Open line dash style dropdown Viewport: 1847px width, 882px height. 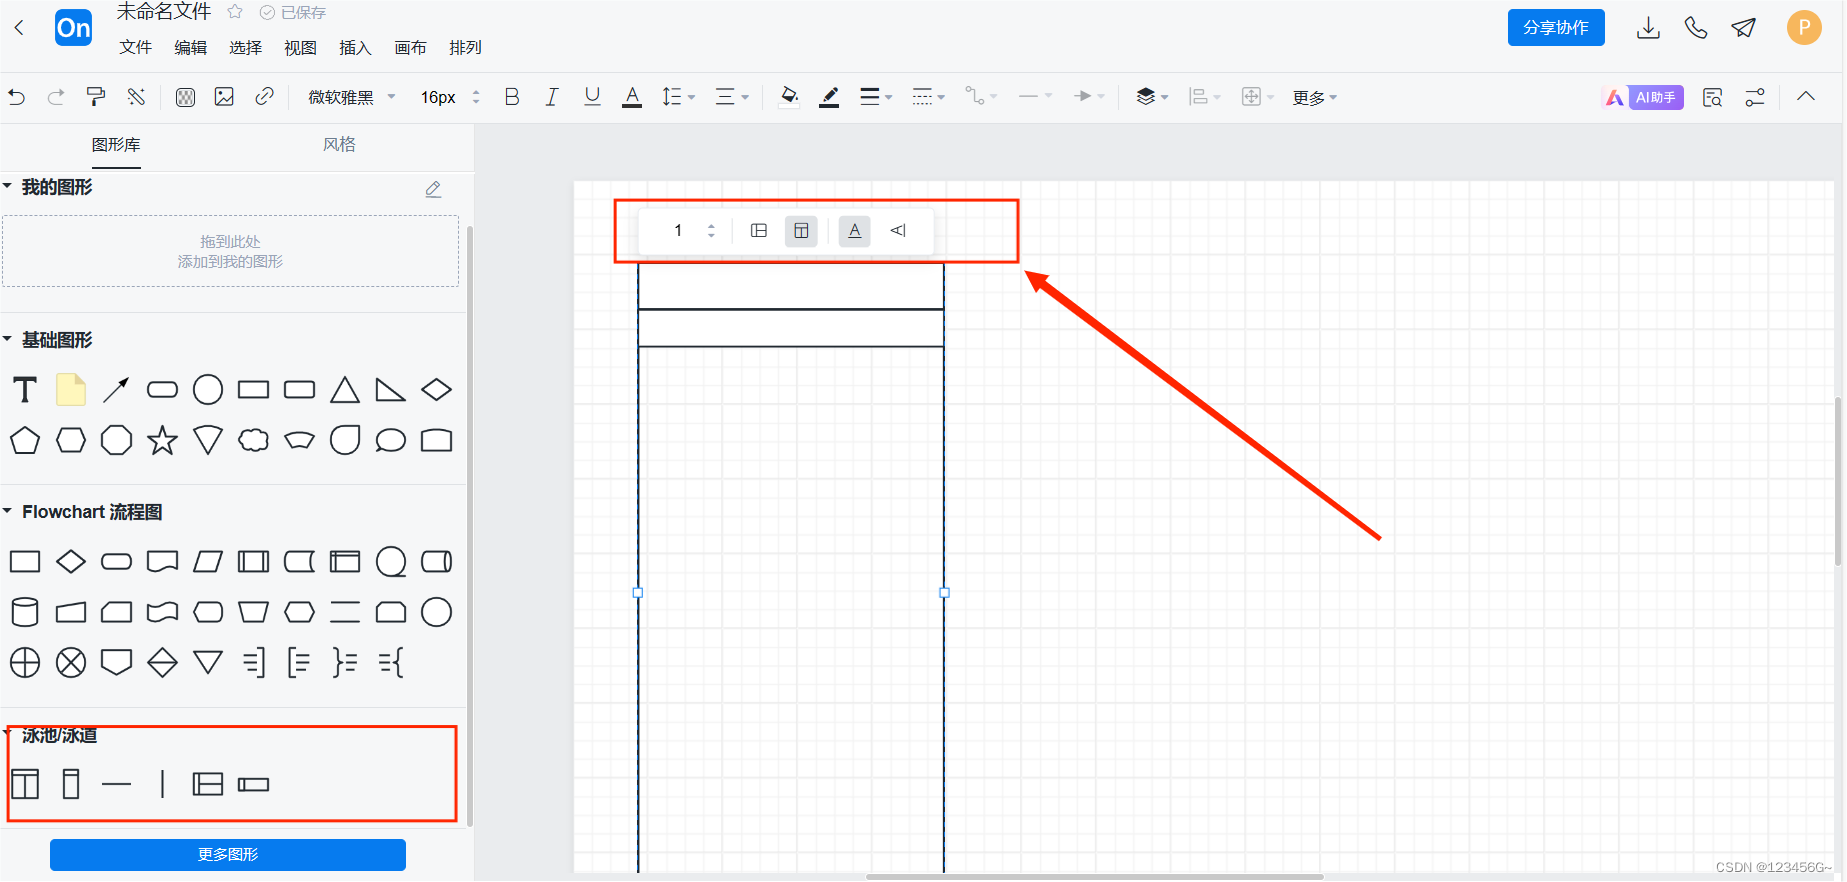pos(928,97)
